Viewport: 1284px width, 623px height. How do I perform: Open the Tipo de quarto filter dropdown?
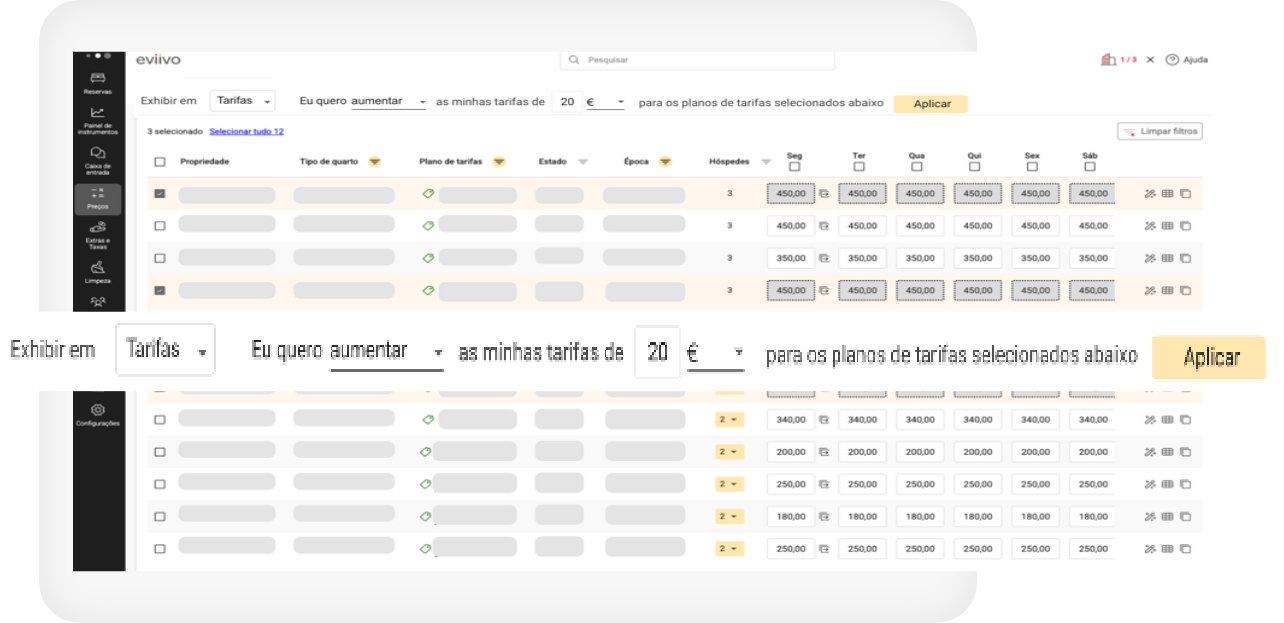click(x=375, y=162)
